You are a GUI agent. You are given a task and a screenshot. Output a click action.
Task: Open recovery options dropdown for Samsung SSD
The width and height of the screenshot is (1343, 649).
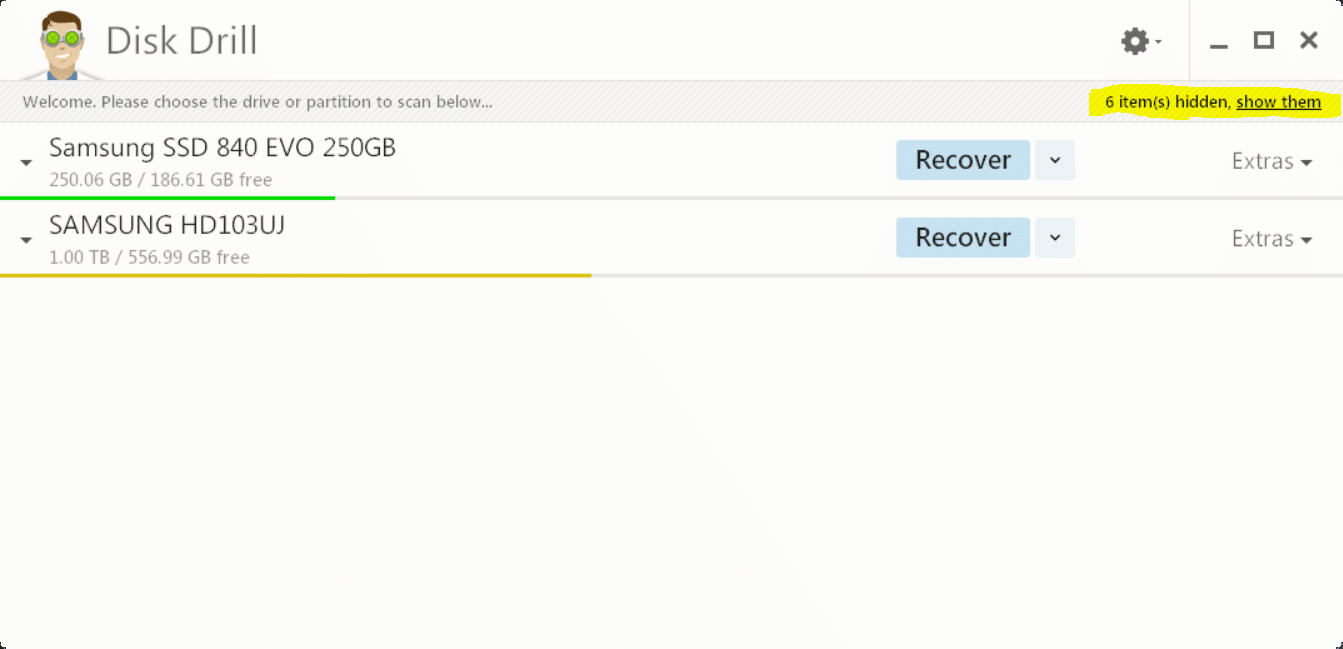(1055, 160)
